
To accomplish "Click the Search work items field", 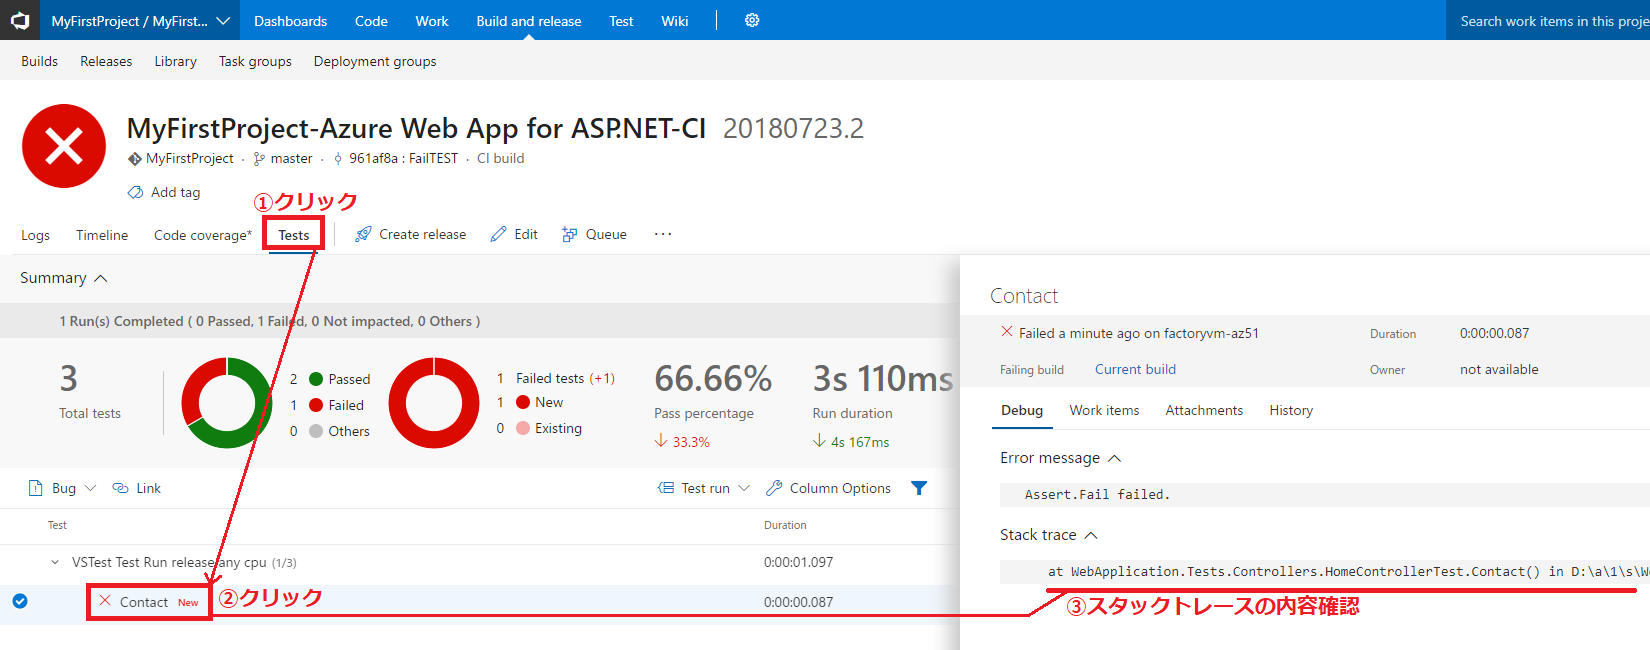I will (x=1548, y=20).
